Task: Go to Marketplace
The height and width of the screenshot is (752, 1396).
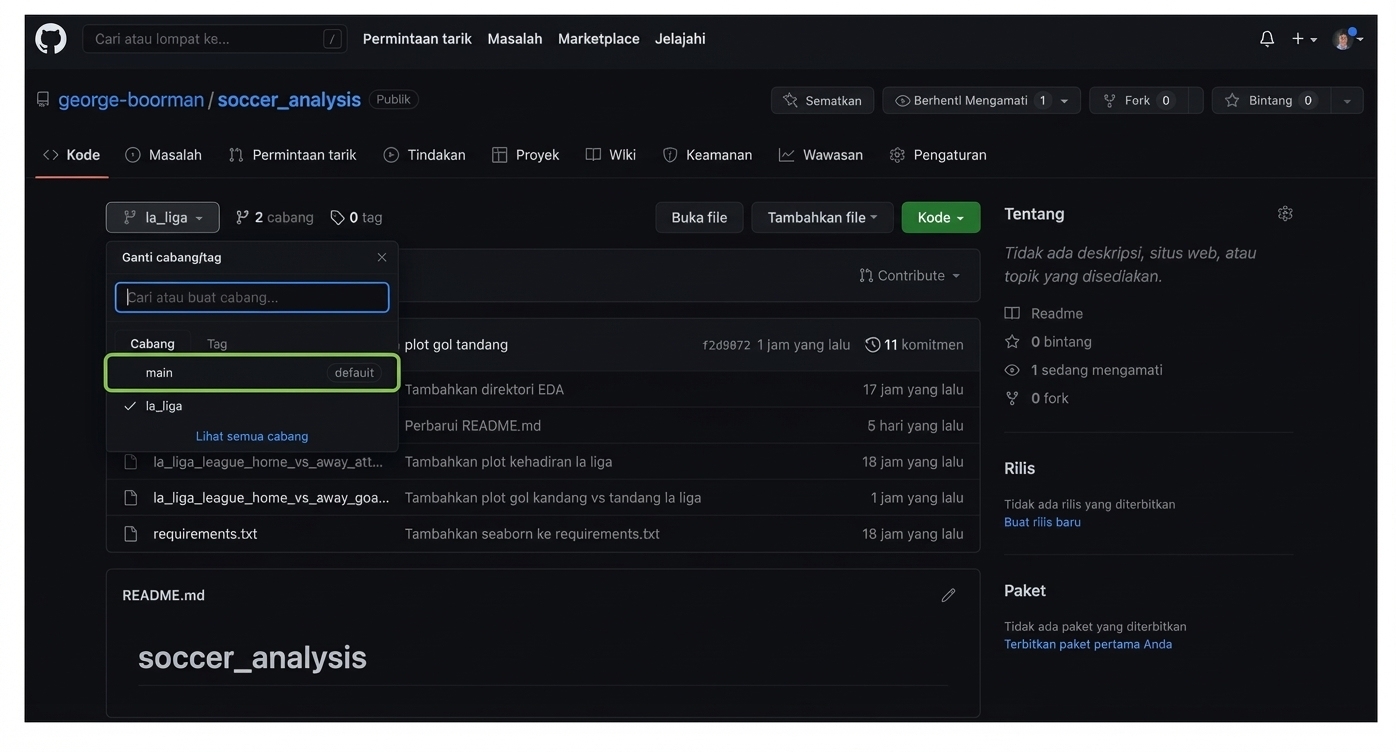Action: pos(599,39)
